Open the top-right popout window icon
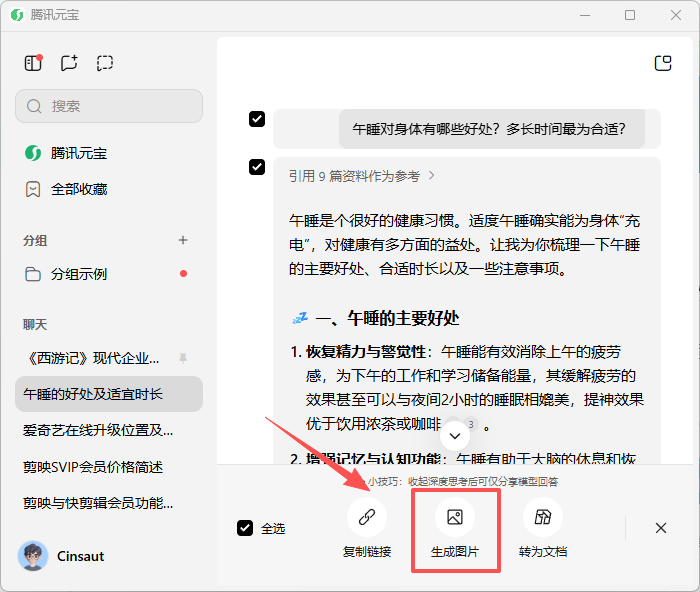Screen dimensions: 700x592 click(x=663, y=63)
